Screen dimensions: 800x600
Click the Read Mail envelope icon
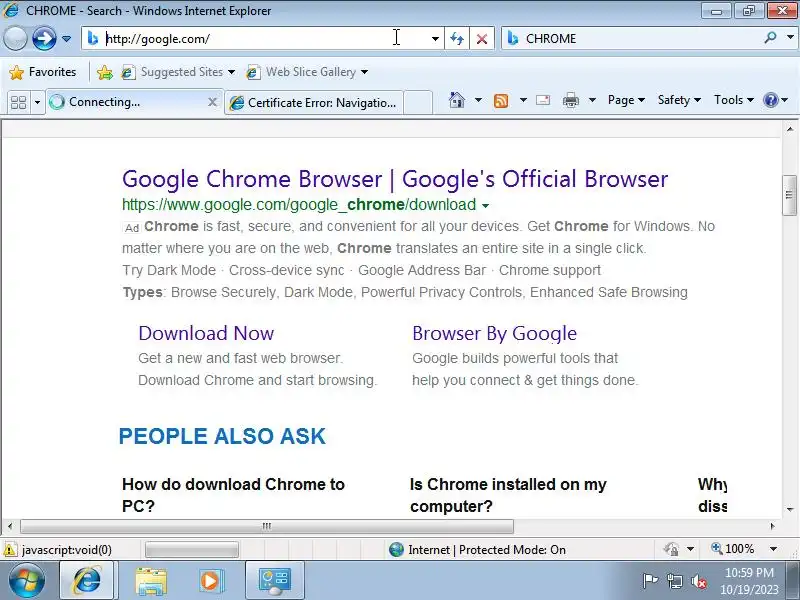pos(543,100)
